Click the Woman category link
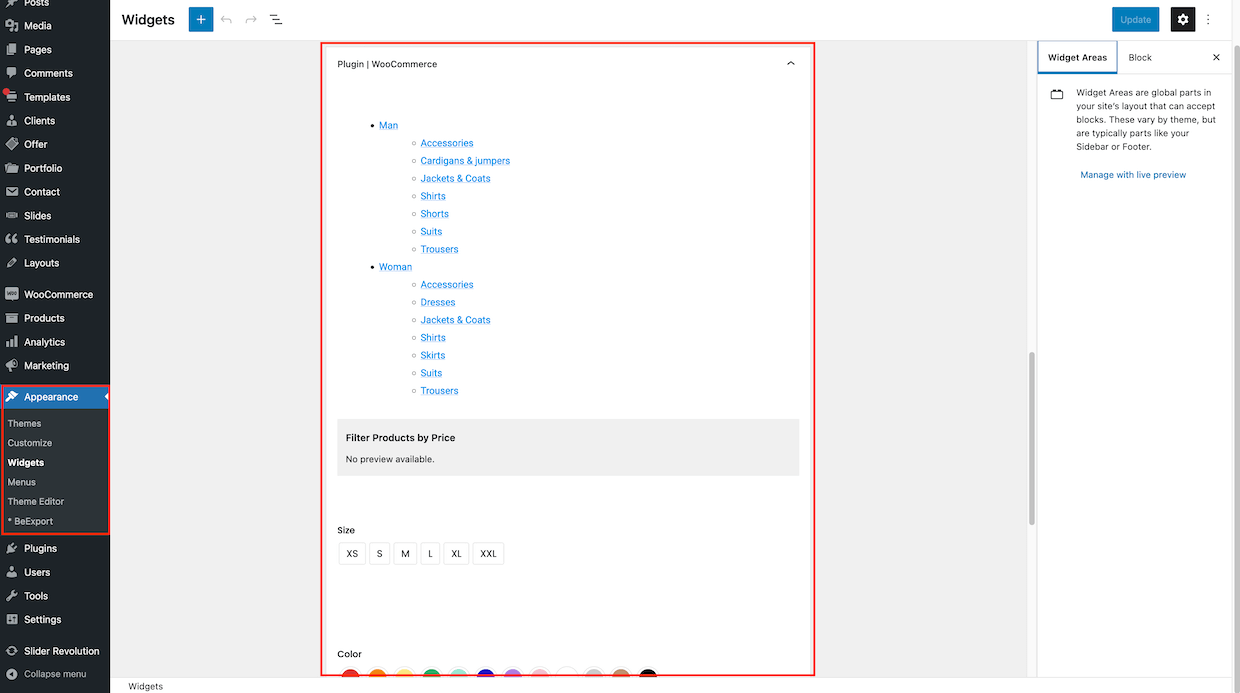The height and width of the screenshot is (693, 1240). click(395, 267)
